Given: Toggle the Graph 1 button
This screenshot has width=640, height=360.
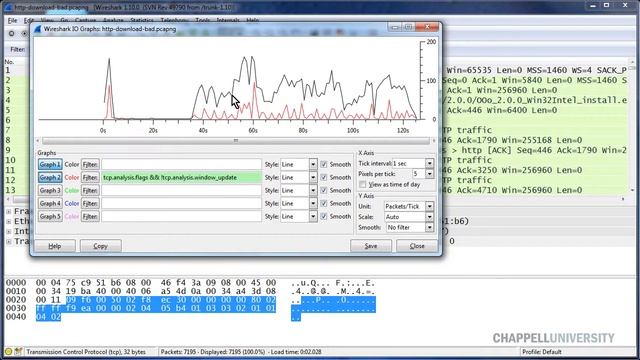Looking at the screenshot, I should [50, 164].
